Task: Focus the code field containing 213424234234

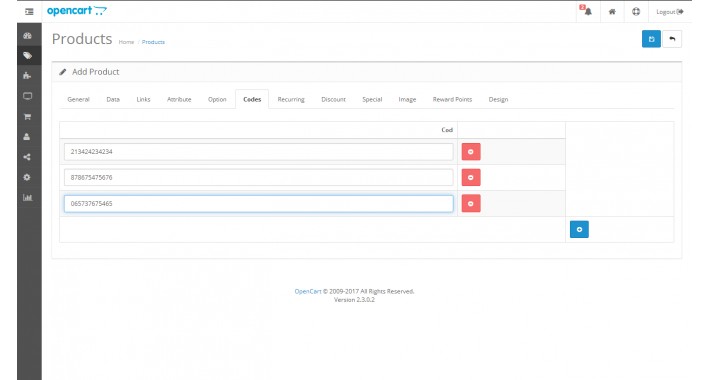Action: [259, 152]
